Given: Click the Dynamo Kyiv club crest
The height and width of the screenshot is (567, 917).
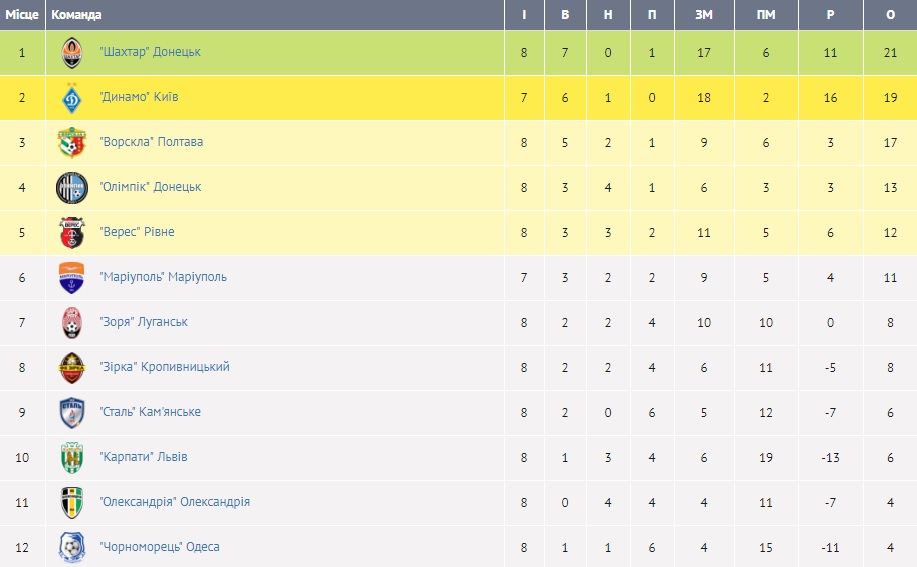Looking at the screenshot, I should pyautogui.click(x=71, y=97).
